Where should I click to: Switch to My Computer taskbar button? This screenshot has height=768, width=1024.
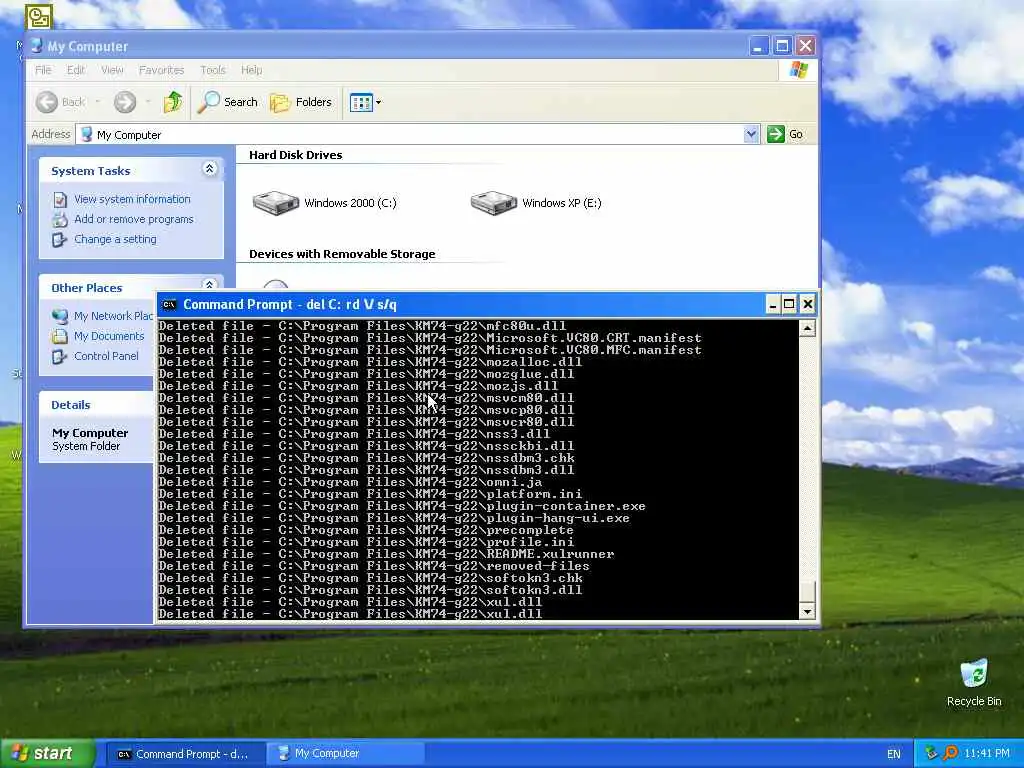coord(345,754)
